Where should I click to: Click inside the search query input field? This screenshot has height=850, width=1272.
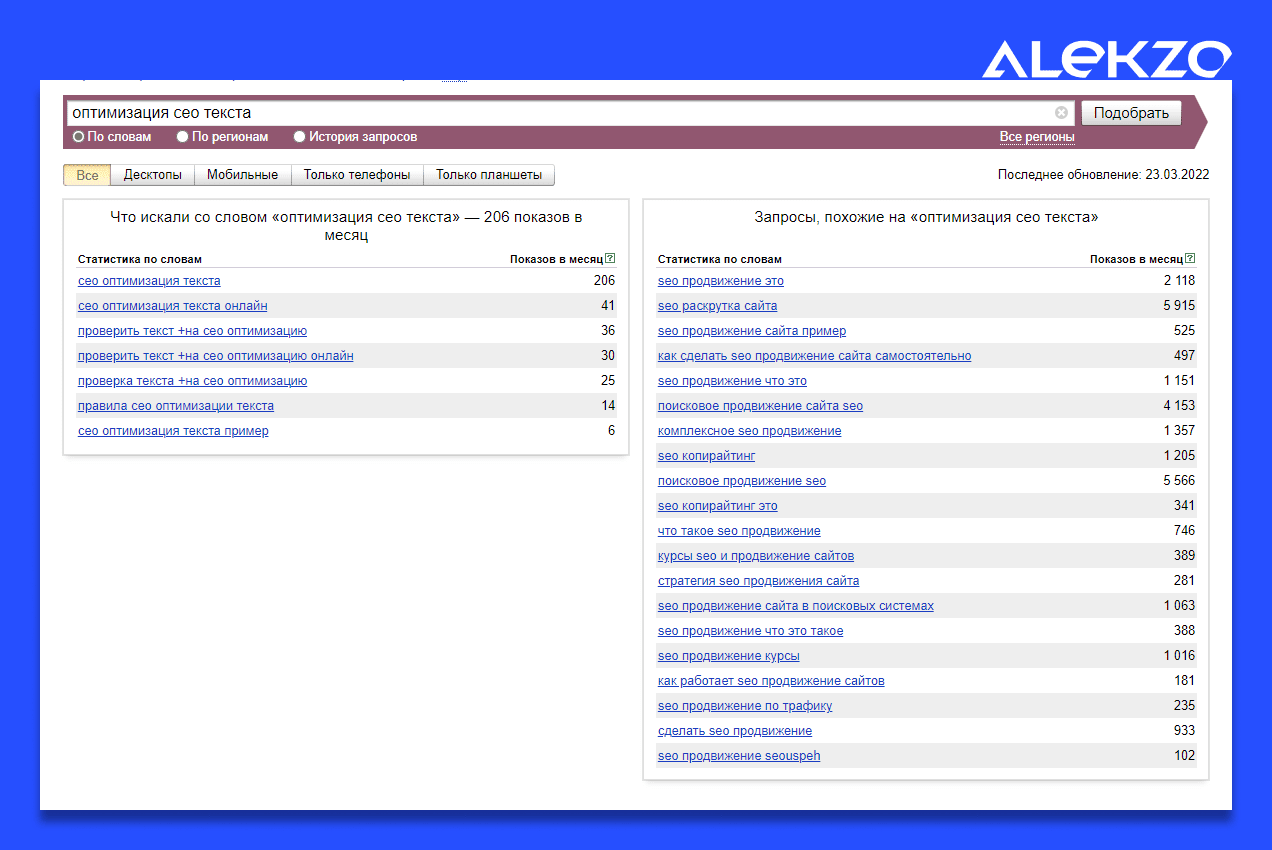pos(560,113)
